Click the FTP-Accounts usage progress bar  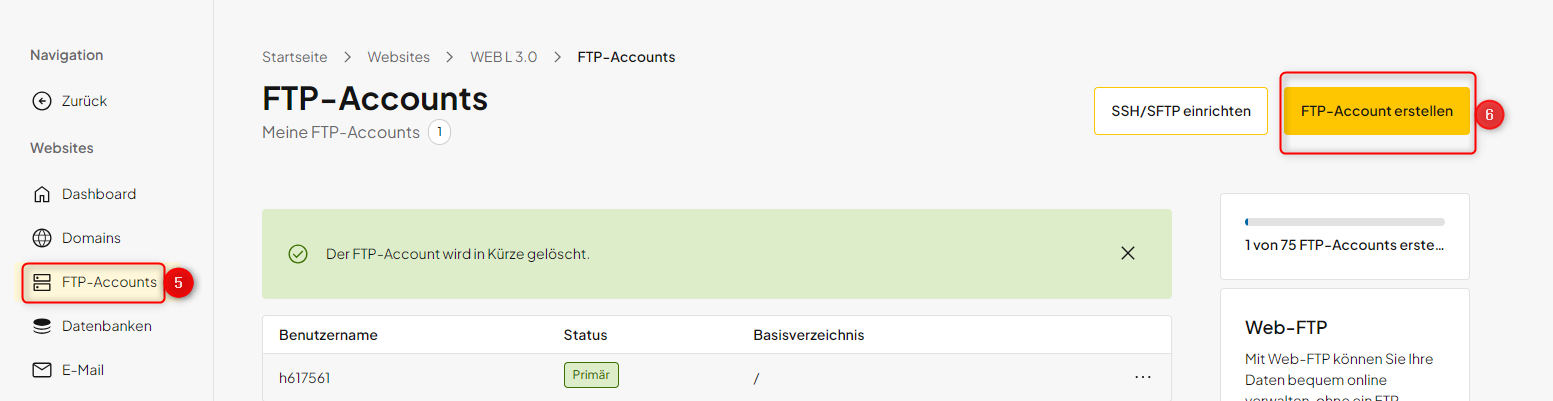[x=1345, y=221]
